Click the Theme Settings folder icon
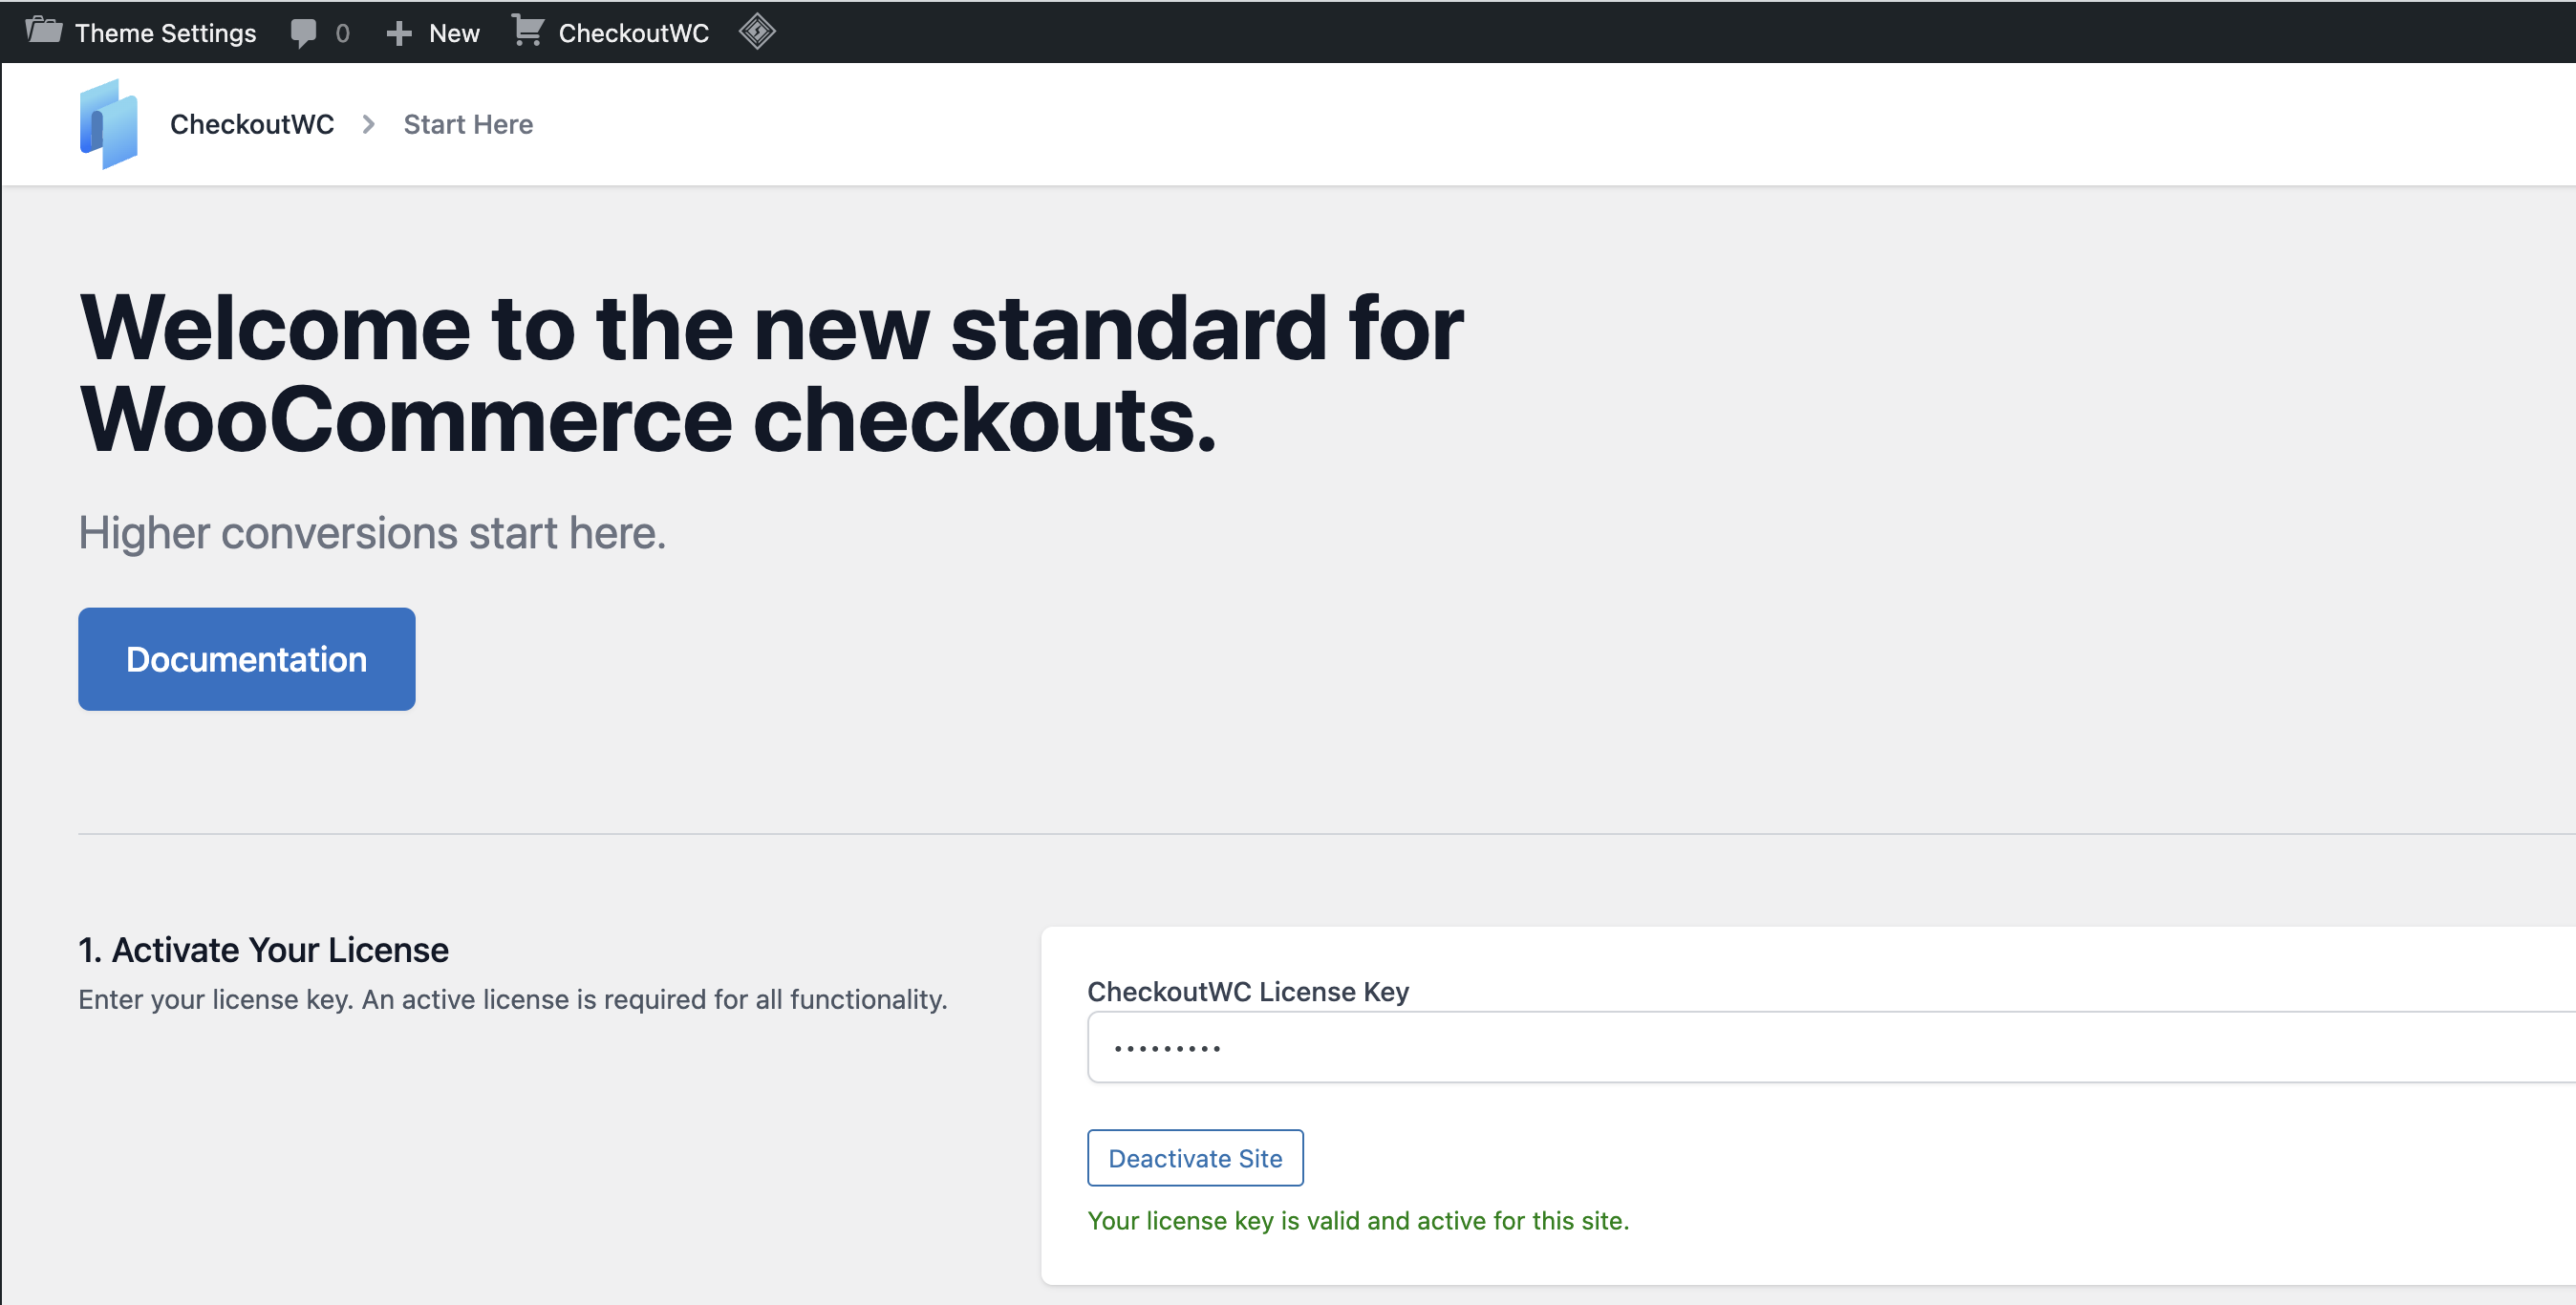2576x1305 pixels. tap(44, 31)
